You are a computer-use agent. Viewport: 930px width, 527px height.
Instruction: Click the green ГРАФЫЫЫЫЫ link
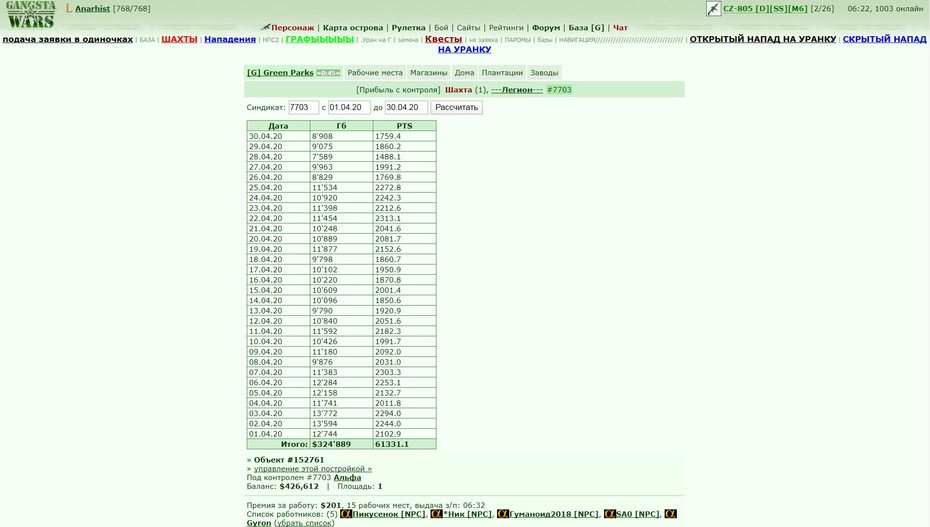(320, 39)
